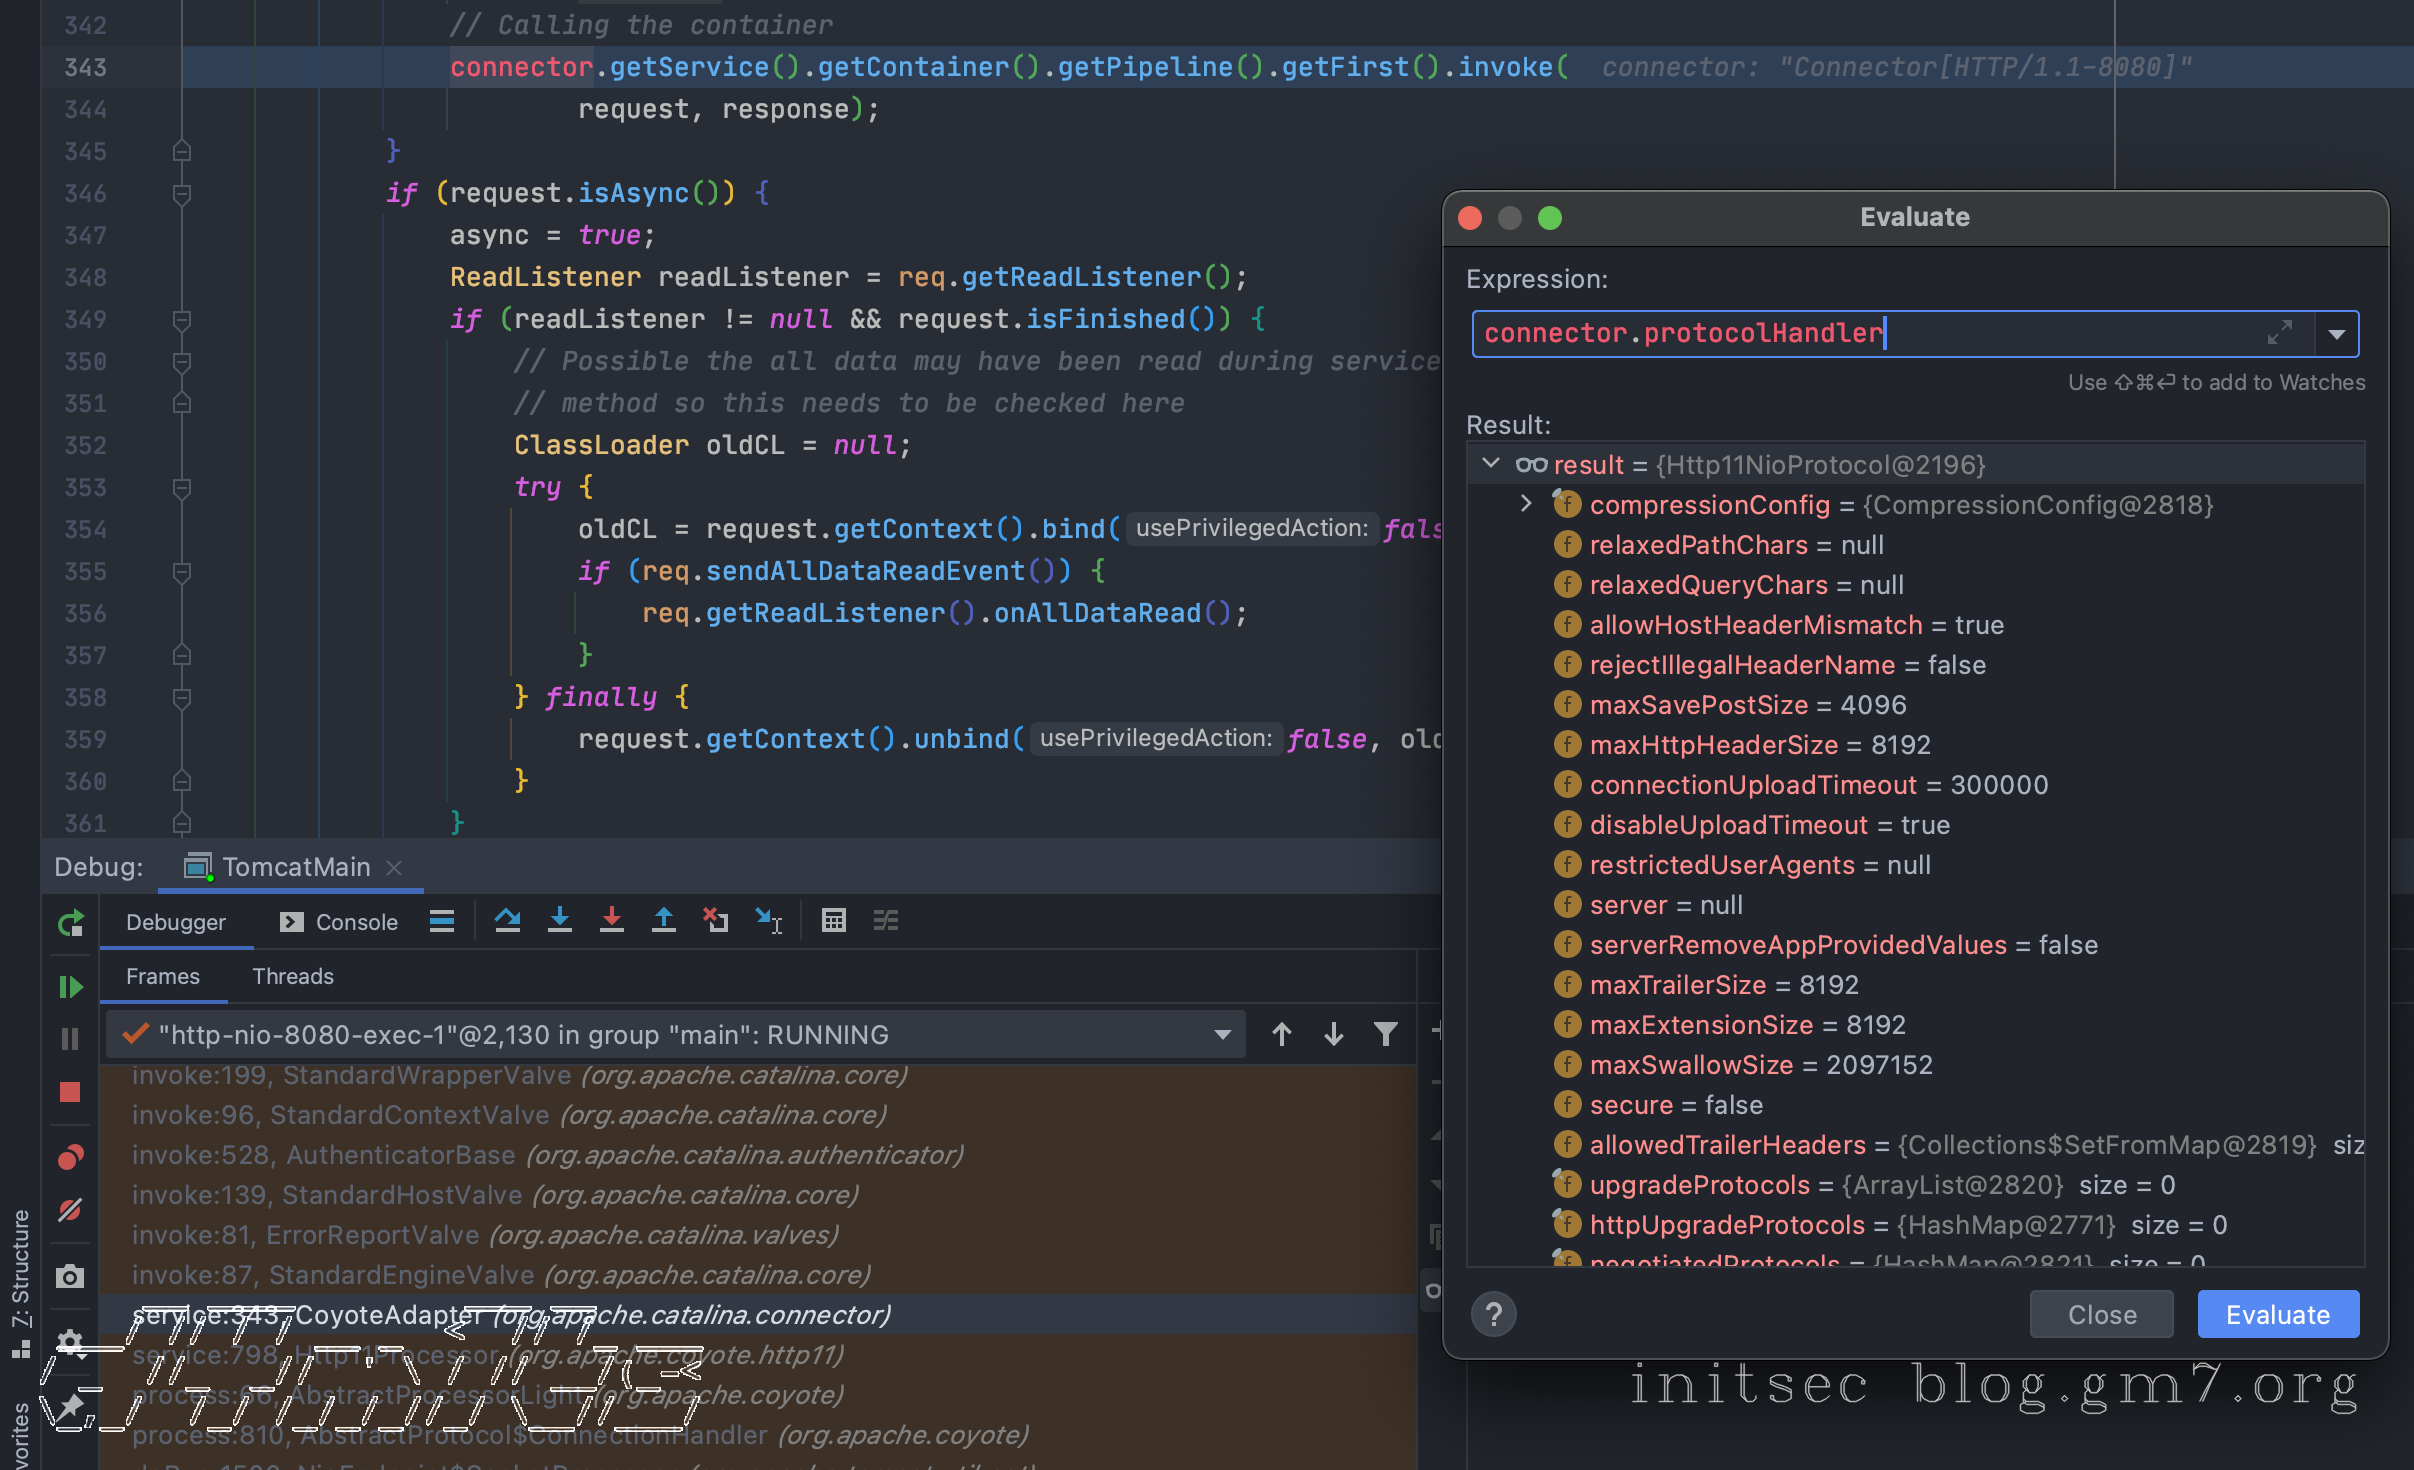Open Evaluate Expression calculator icon
The image size is (2414, 1470).
[833, 920]
